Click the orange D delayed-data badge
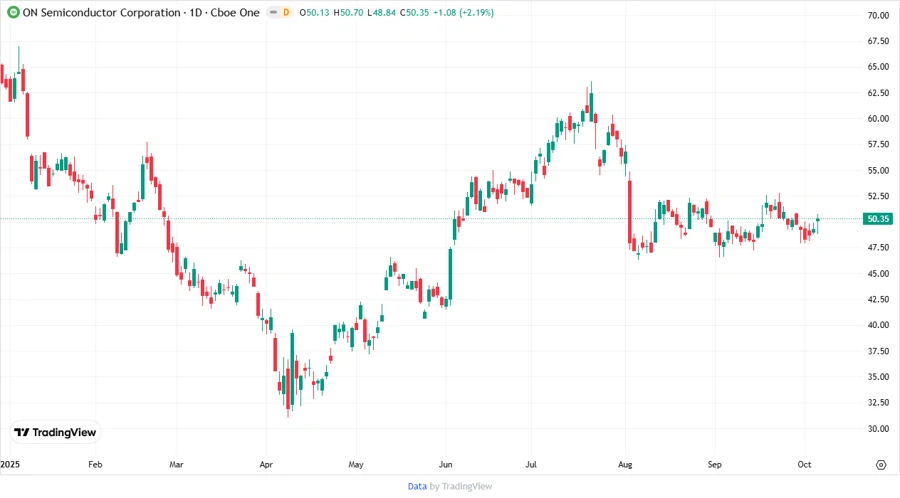 286,13
